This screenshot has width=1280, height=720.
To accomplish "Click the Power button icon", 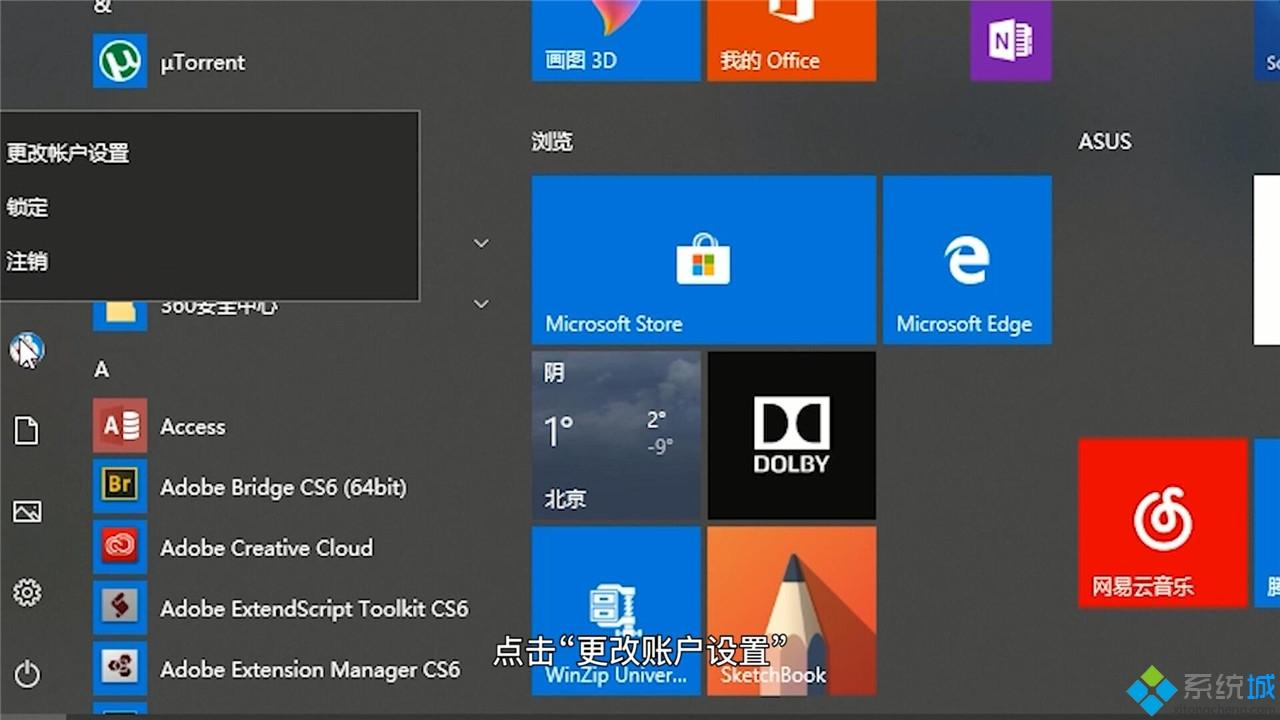I will coord(27,674).
